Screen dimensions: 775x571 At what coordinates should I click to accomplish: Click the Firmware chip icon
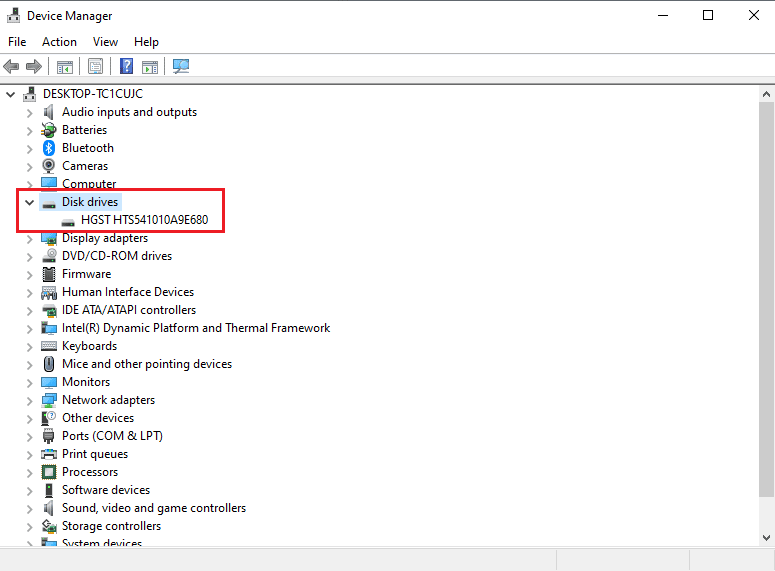48,274
